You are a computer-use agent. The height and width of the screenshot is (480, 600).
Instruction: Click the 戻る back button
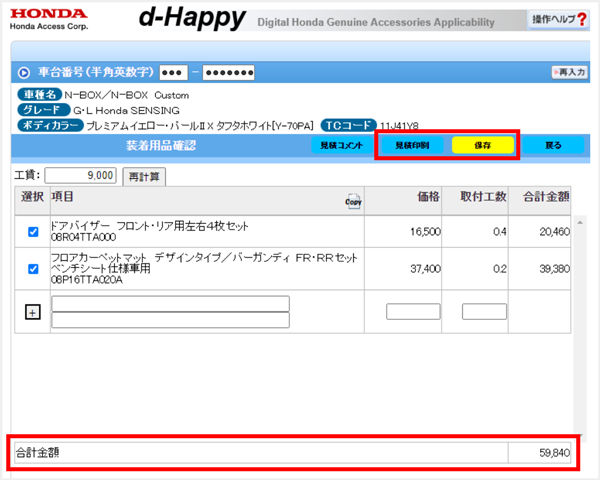553,145
